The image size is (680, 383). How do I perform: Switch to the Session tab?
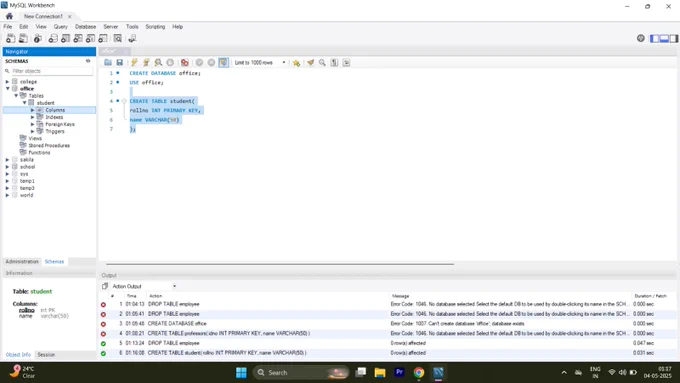(x=46, y=354)
